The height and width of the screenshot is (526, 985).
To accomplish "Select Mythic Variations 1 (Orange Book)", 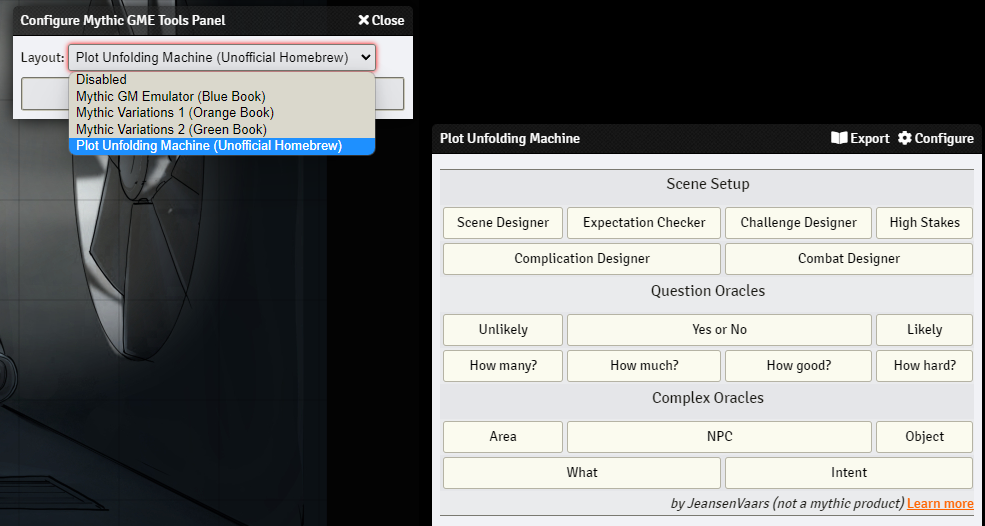I will pyautogui.click(x=222, y=112).
